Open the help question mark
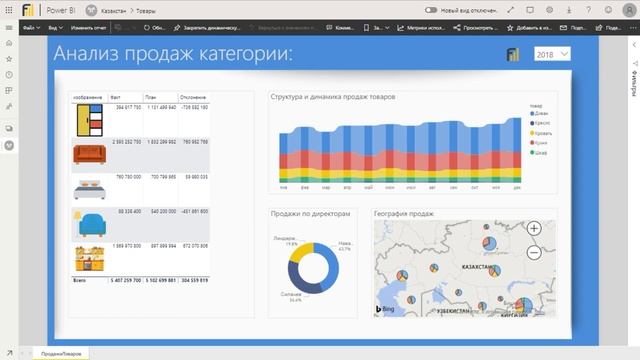 click(589, 10)
